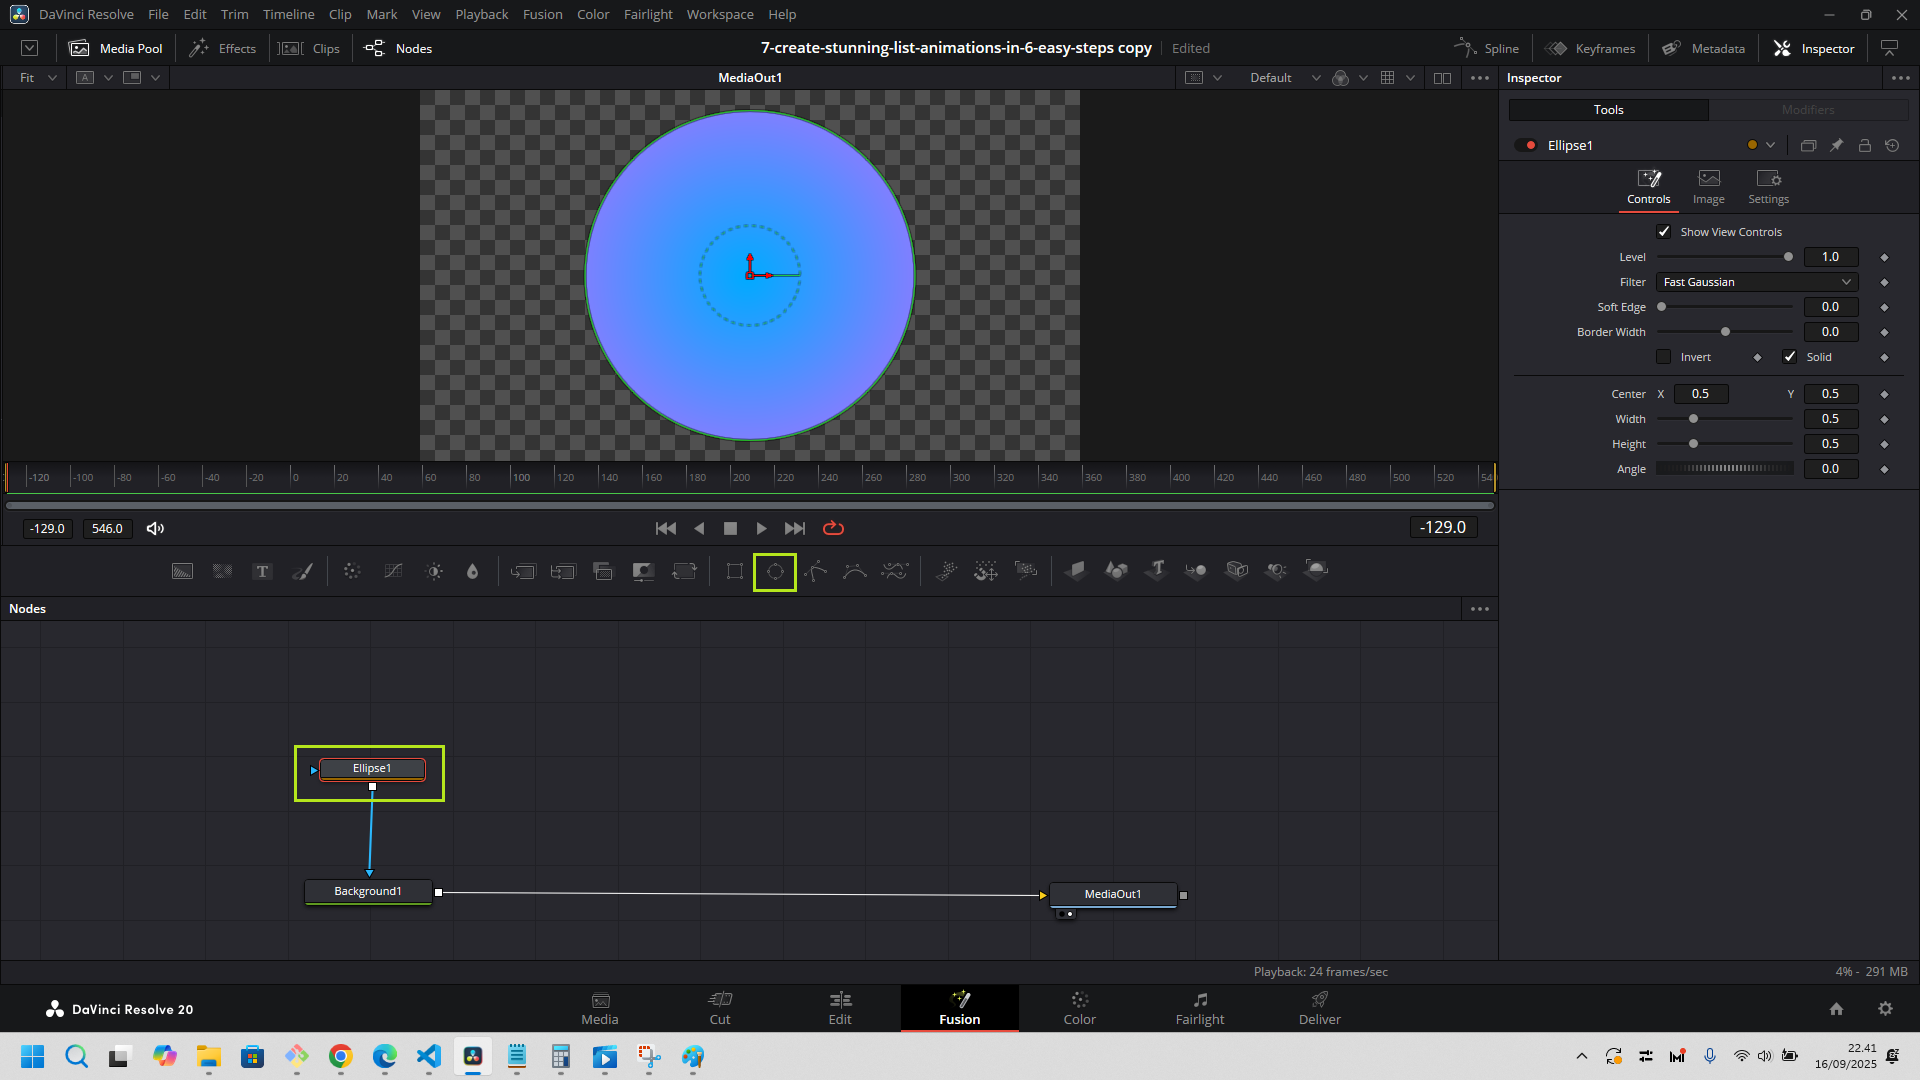
Task: Switch to the Color page tab
Action: pos(1079,1008)
